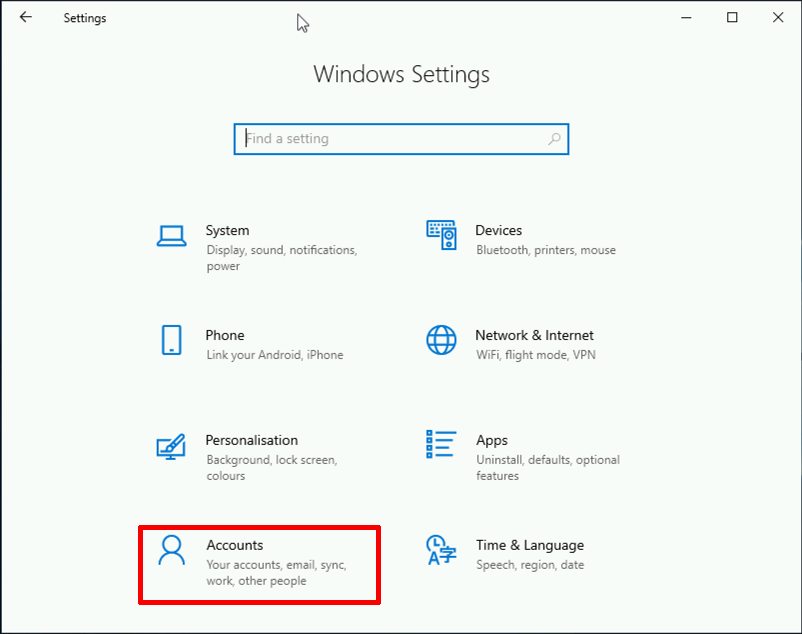Open the Devices keyboard and speaker icon
This screenshot has width=802, height=634.
[x=441, y=235]
